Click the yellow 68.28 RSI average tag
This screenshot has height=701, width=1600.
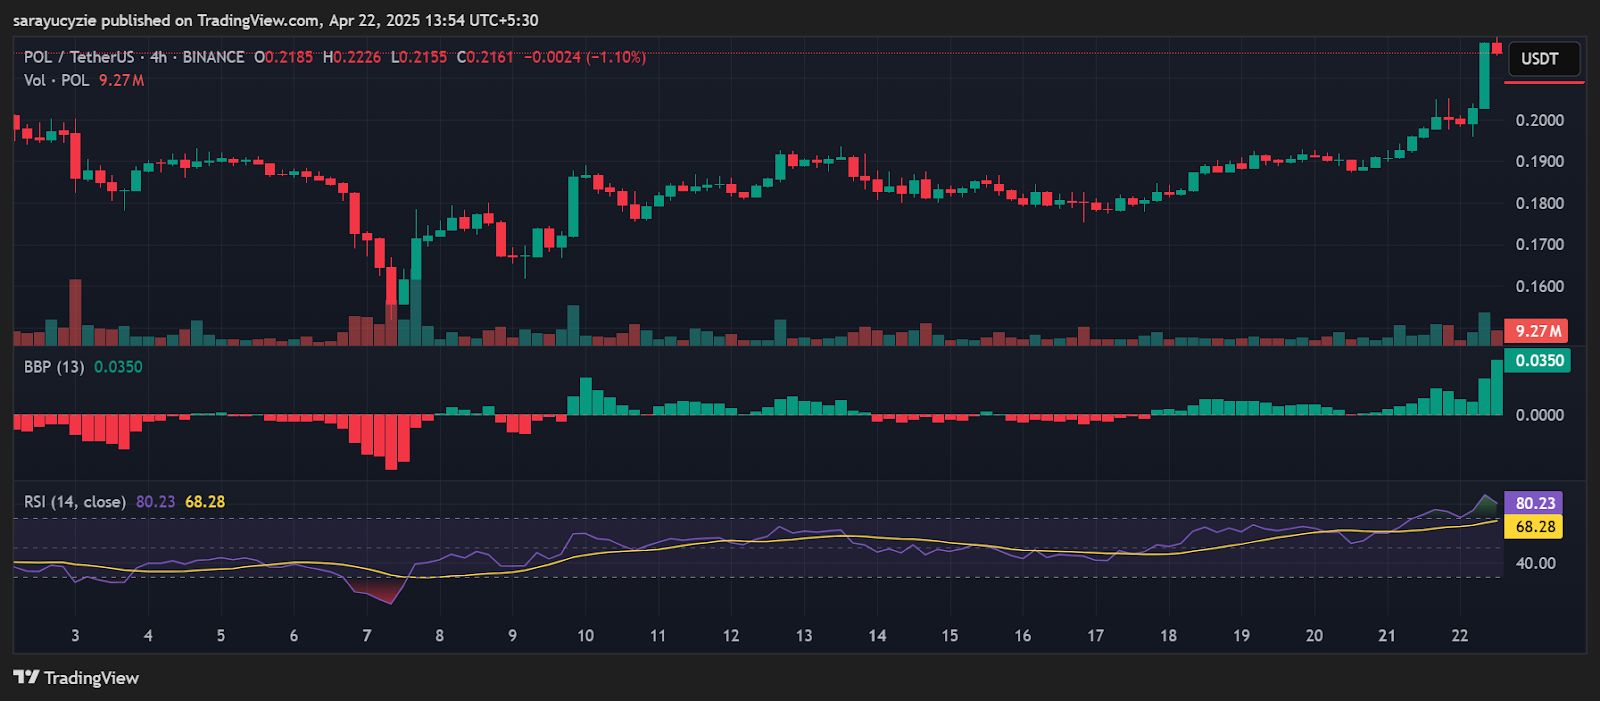coord(1534,527)
